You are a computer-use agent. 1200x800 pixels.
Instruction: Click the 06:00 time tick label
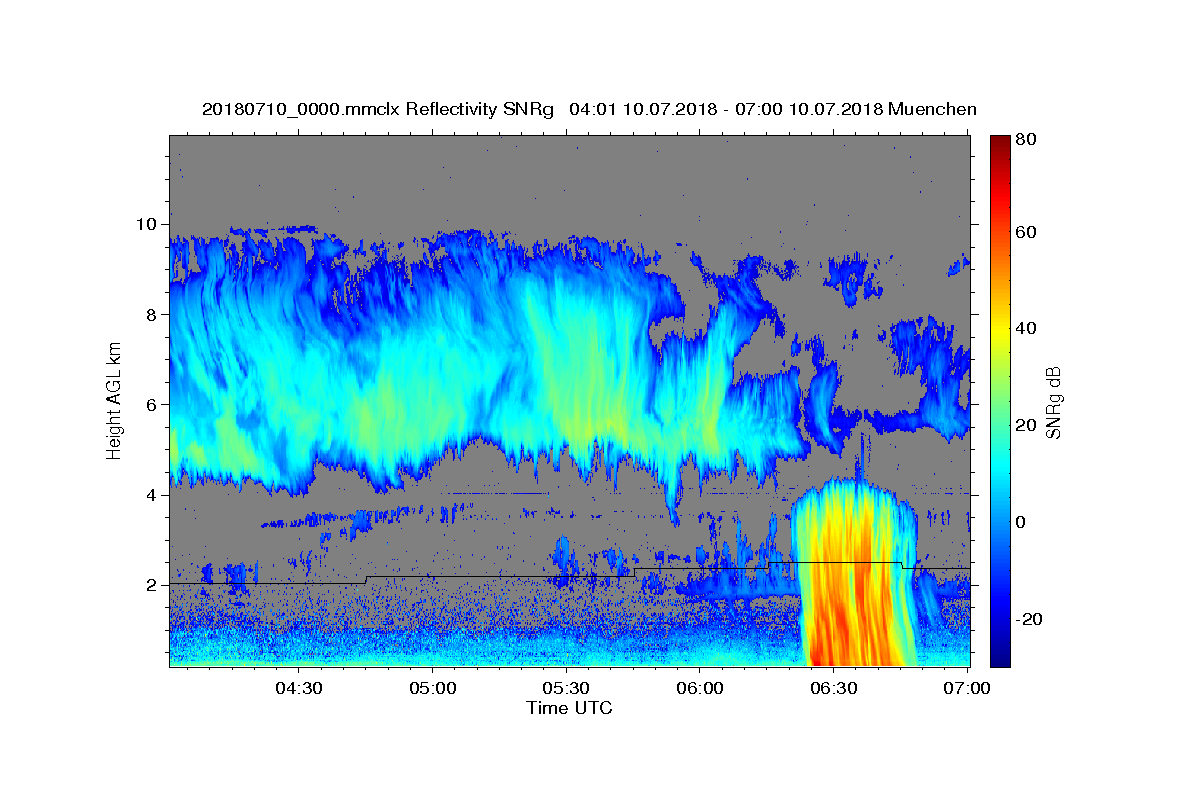pos(700,689)
